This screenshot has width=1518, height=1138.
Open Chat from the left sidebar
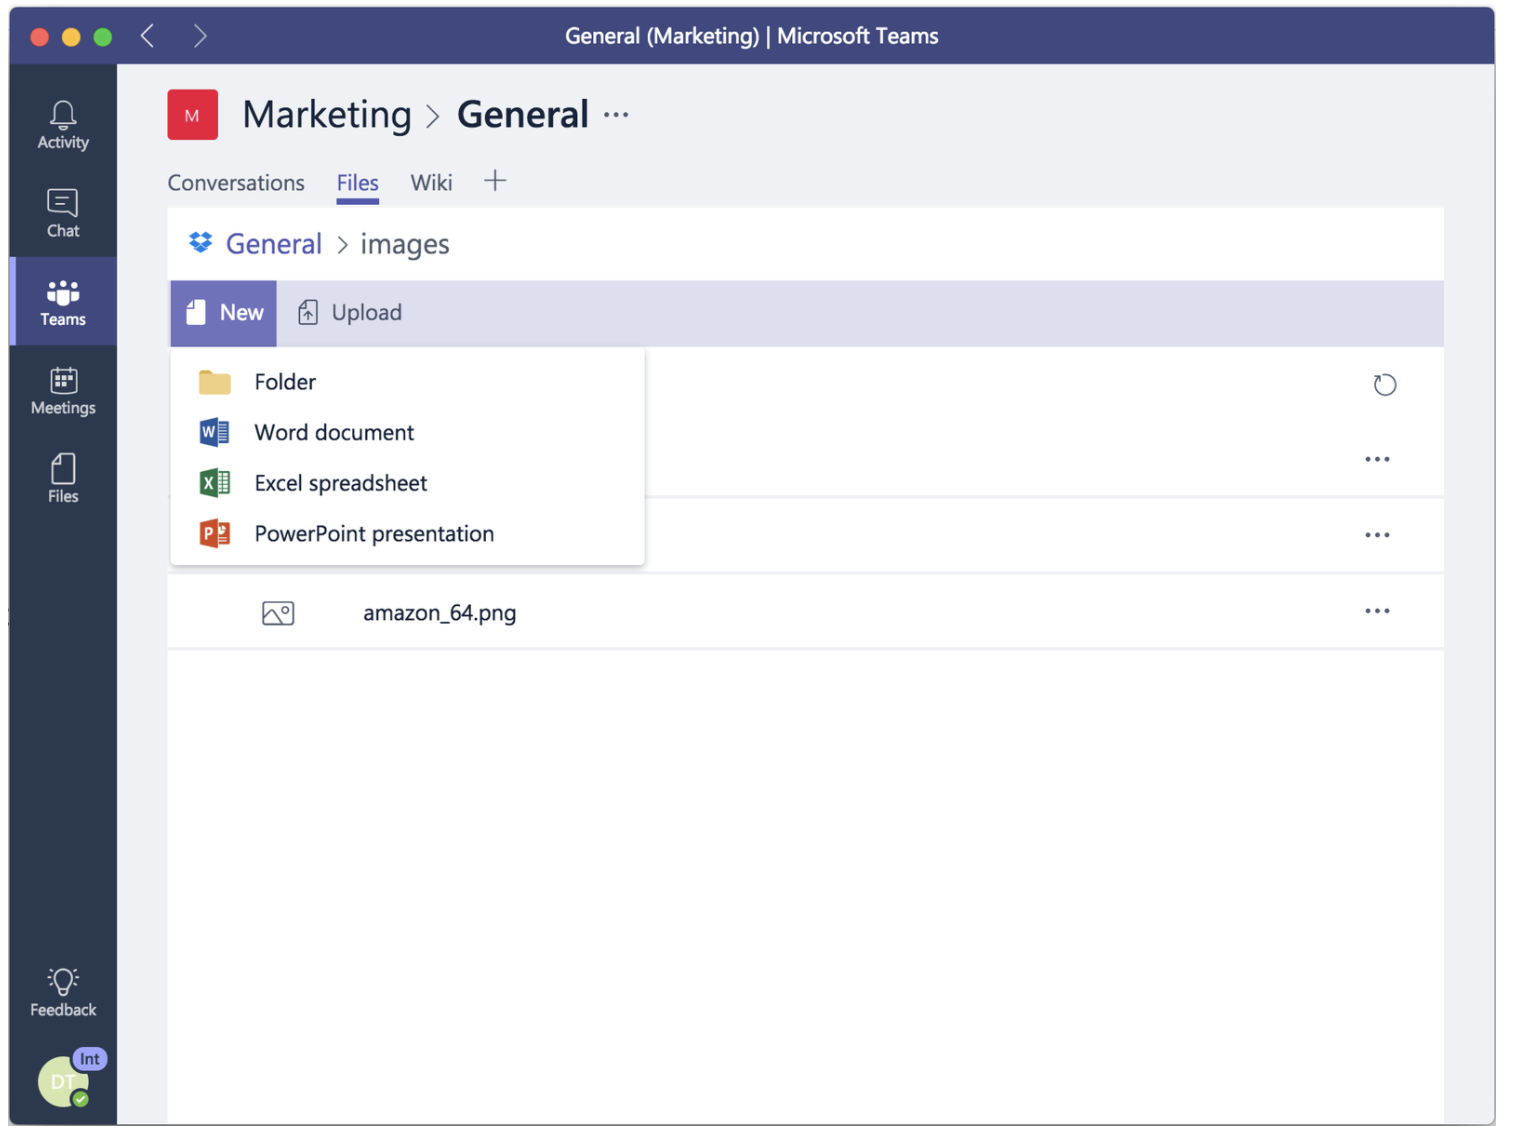(63, 213)
